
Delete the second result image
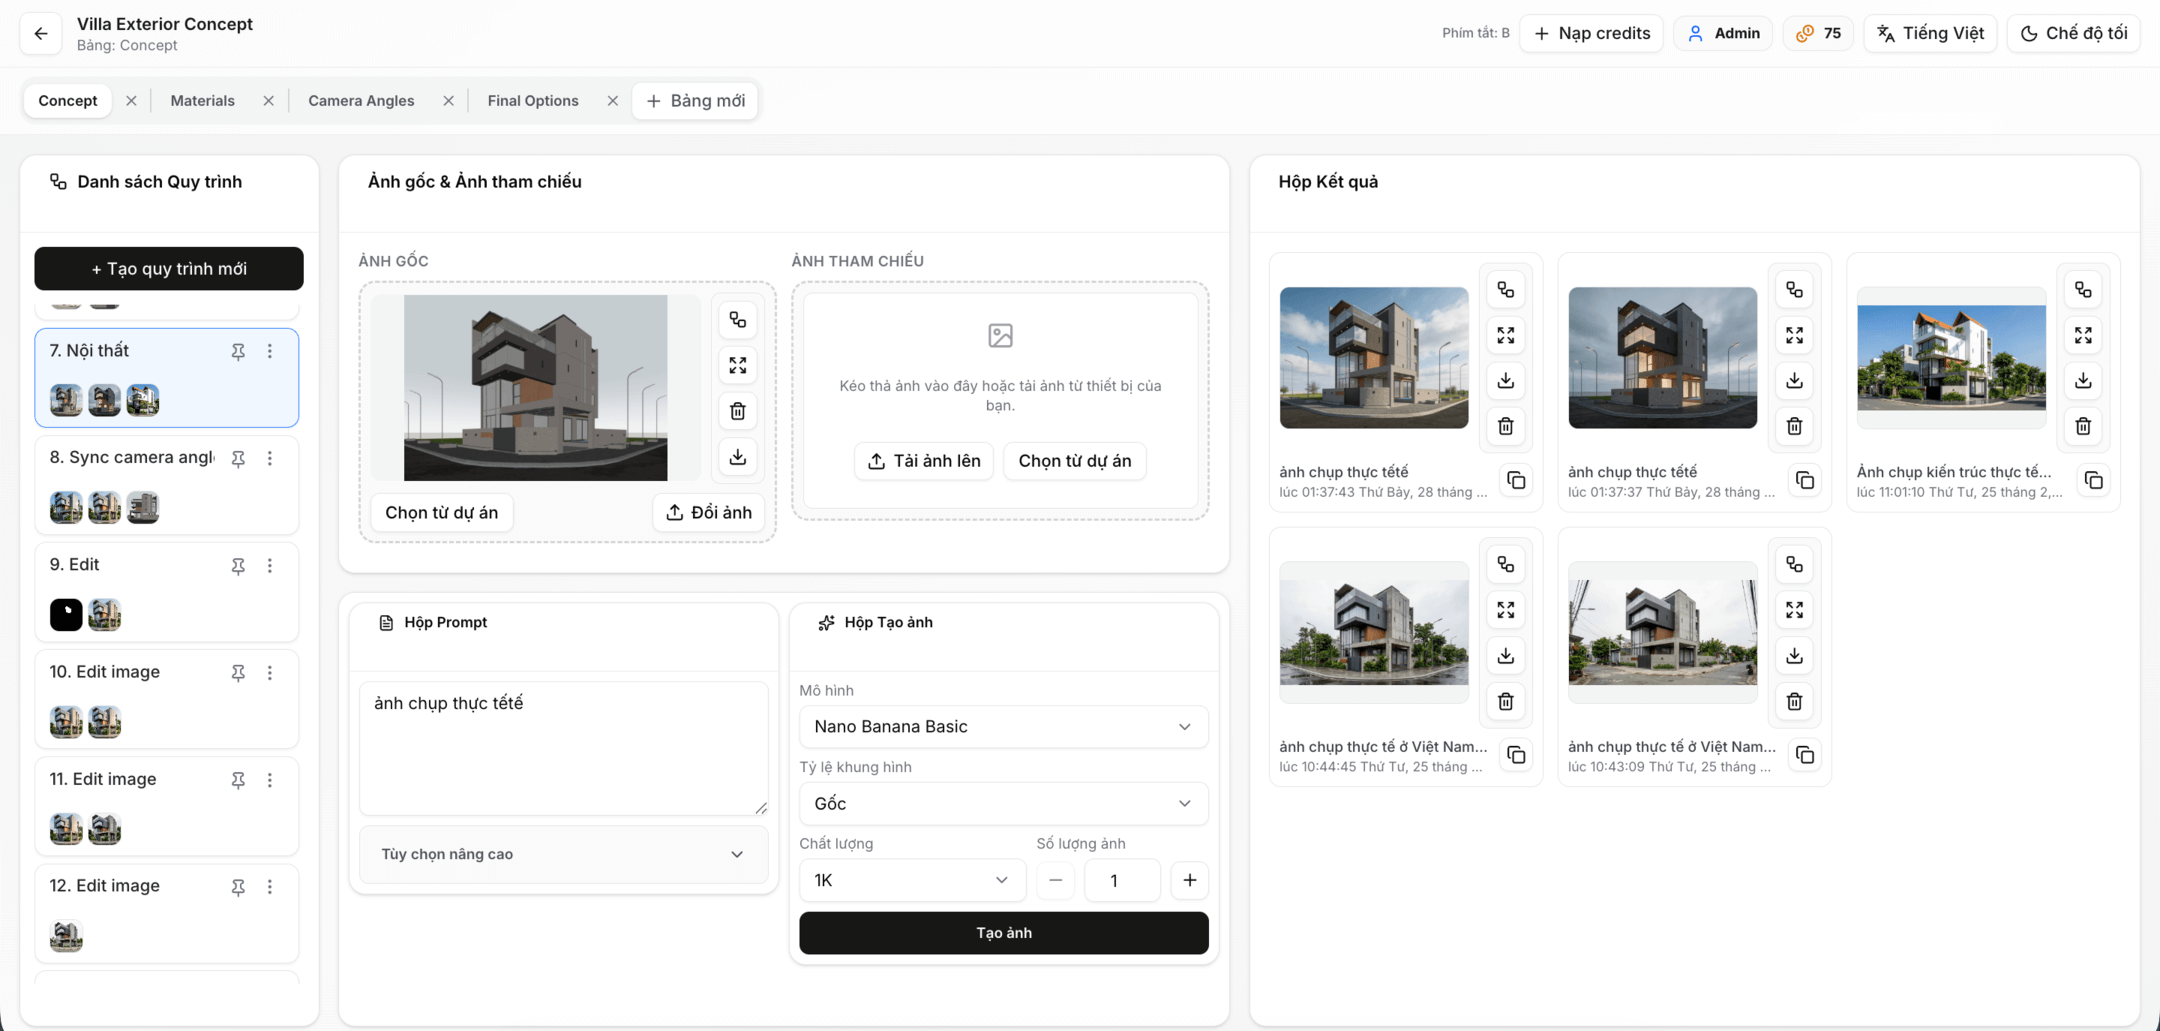pyautogui.click(x=1794, y=426)
